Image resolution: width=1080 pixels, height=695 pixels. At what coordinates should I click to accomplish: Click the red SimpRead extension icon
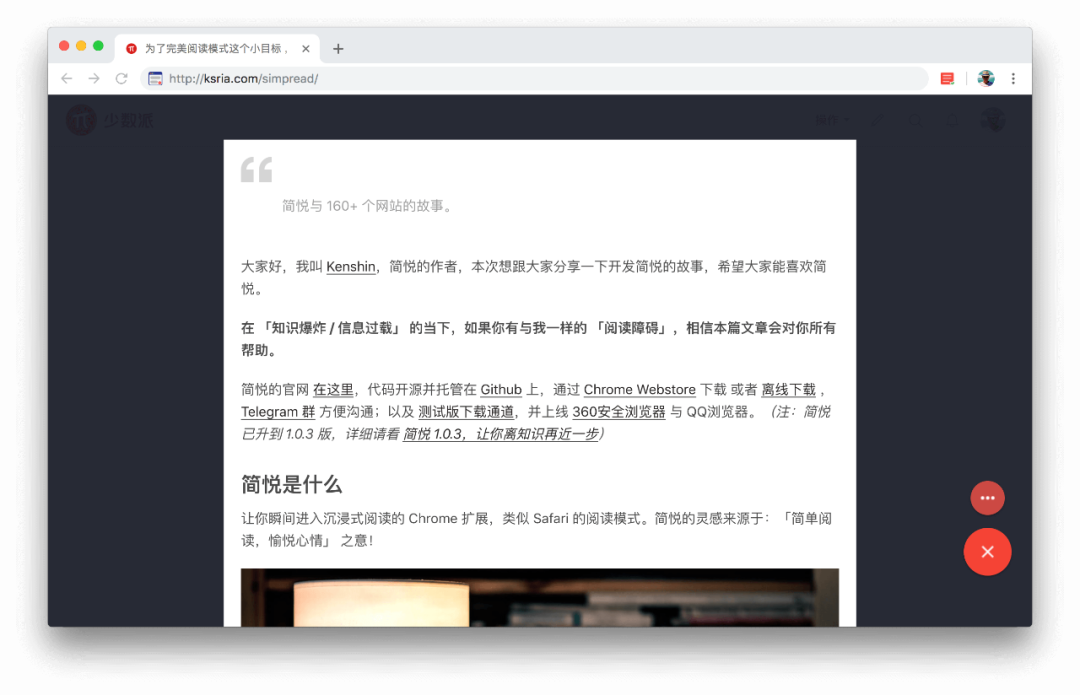pyautogui.click(x=948, y=79)
